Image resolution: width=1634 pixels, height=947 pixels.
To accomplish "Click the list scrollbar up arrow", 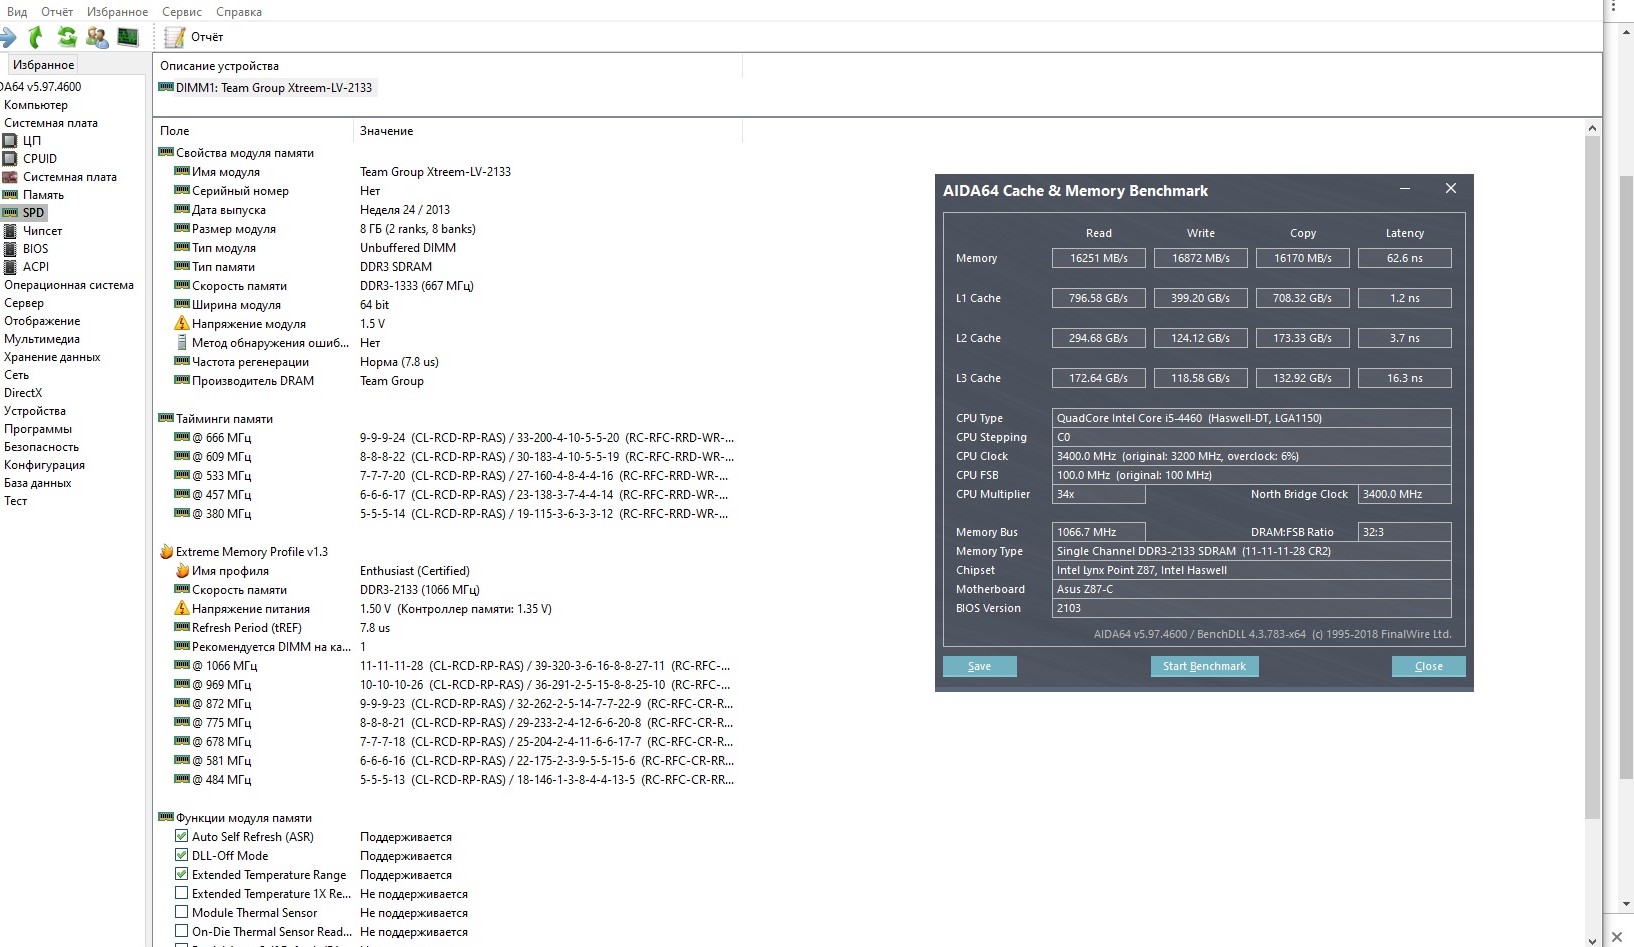I will click(x=1592, y=128).
